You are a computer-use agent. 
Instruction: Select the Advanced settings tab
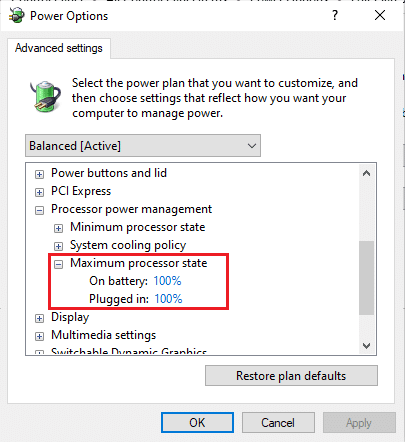pos(59,48)
